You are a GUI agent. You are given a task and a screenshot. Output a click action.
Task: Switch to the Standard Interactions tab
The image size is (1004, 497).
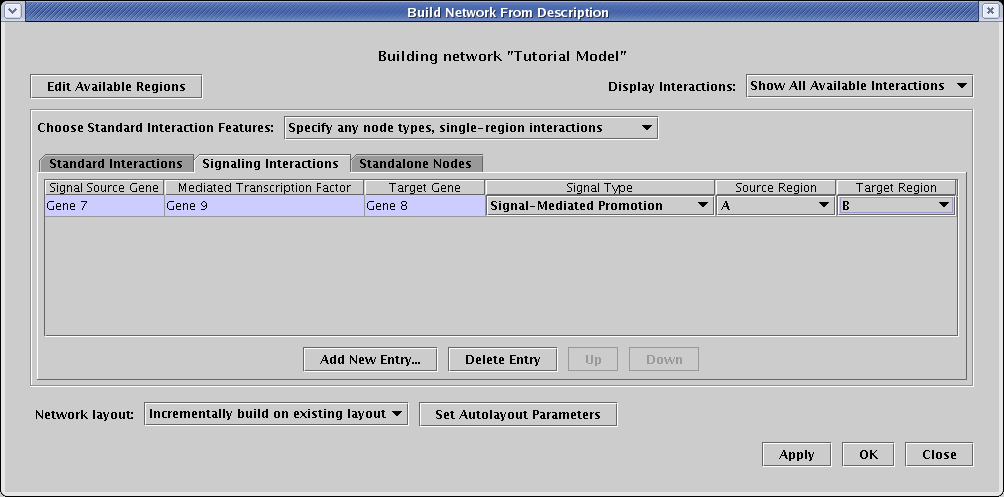tap(116, 163)
